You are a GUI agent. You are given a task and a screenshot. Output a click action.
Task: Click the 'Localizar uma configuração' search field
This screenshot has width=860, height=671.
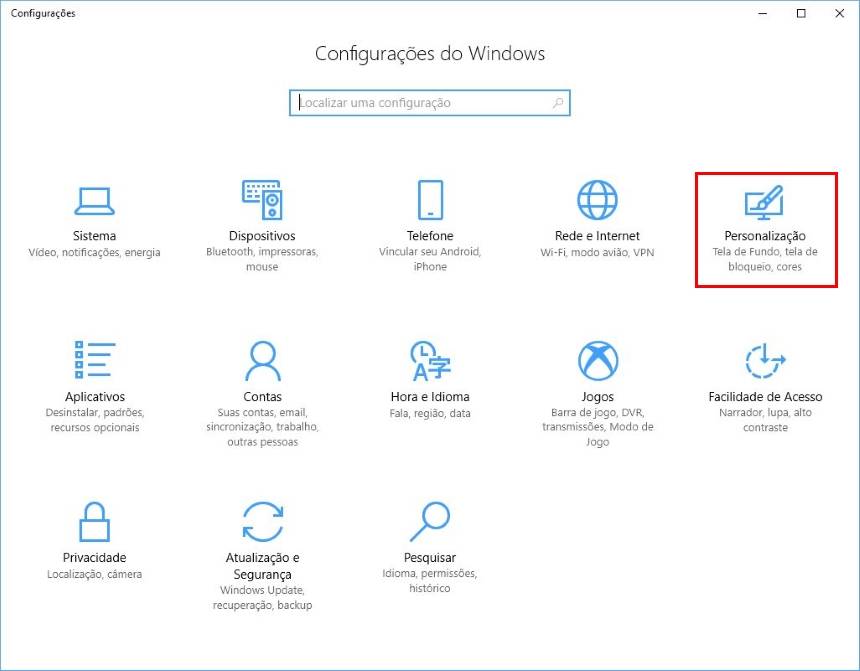(420, 103)
